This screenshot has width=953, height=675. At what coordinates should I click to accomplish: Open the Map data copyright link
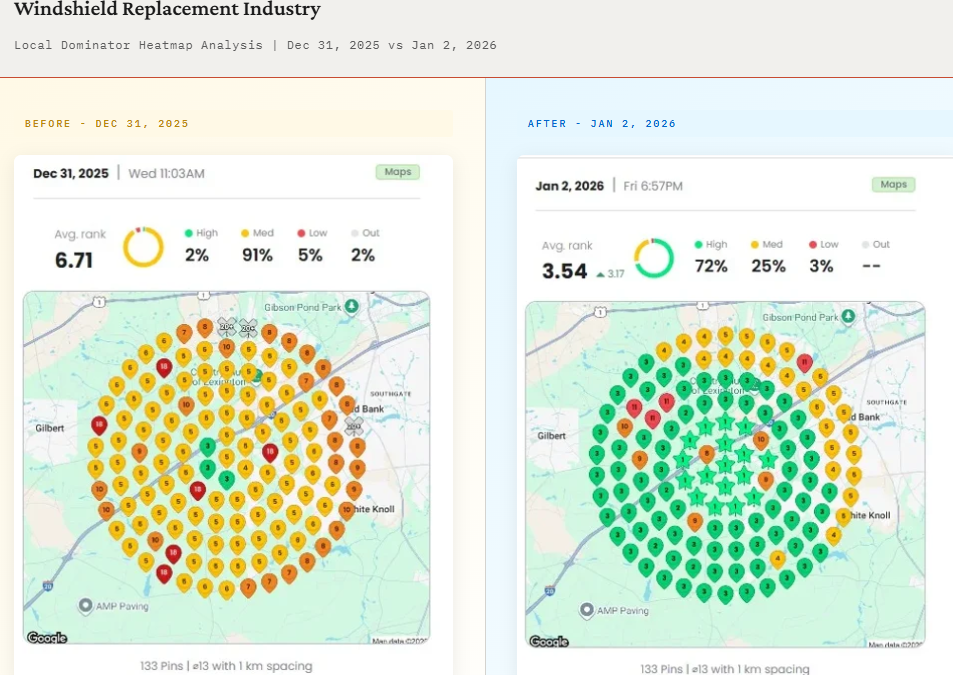click(x=400, y=640)
